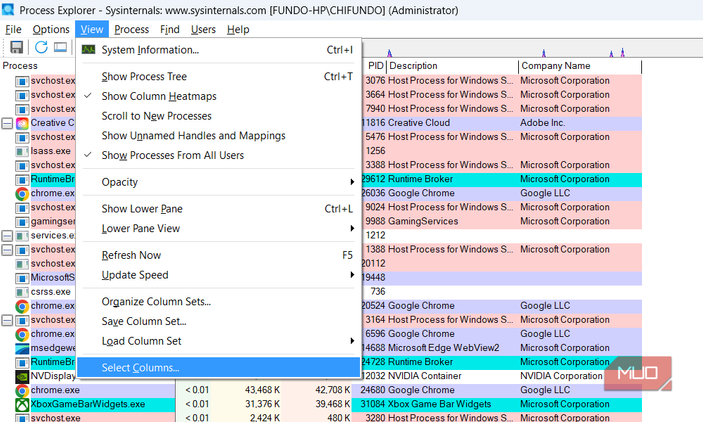Choose Organize Column Sets entry
This screenshot has width=703, height=422.
218,302
